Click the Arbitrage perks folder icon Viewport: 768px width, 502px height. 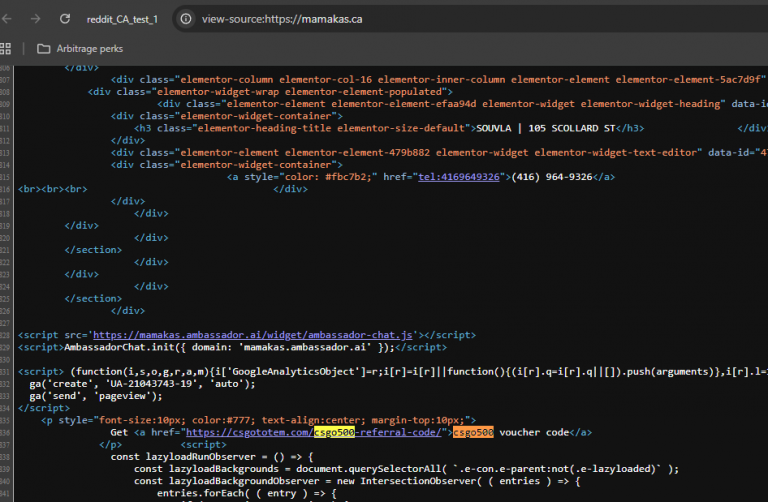pyautogui.click(x=44, y=48)
